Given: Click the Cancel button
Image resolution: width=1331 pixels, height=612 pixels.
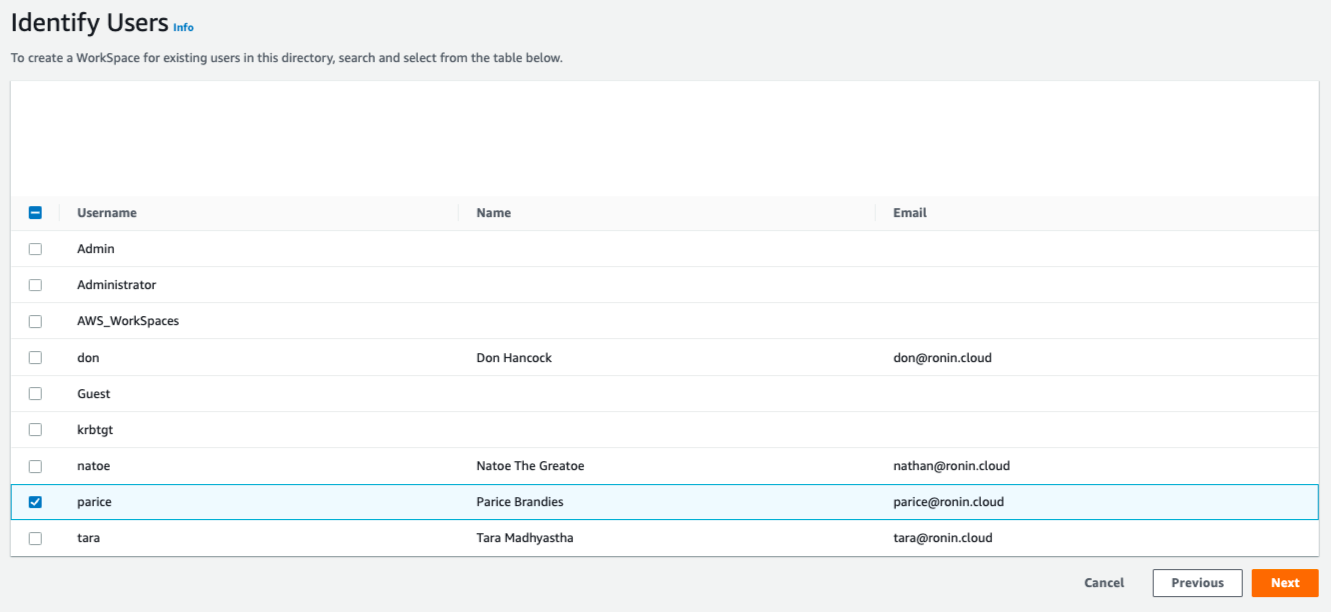Looking at the screenshot, I should point(1104,583).
